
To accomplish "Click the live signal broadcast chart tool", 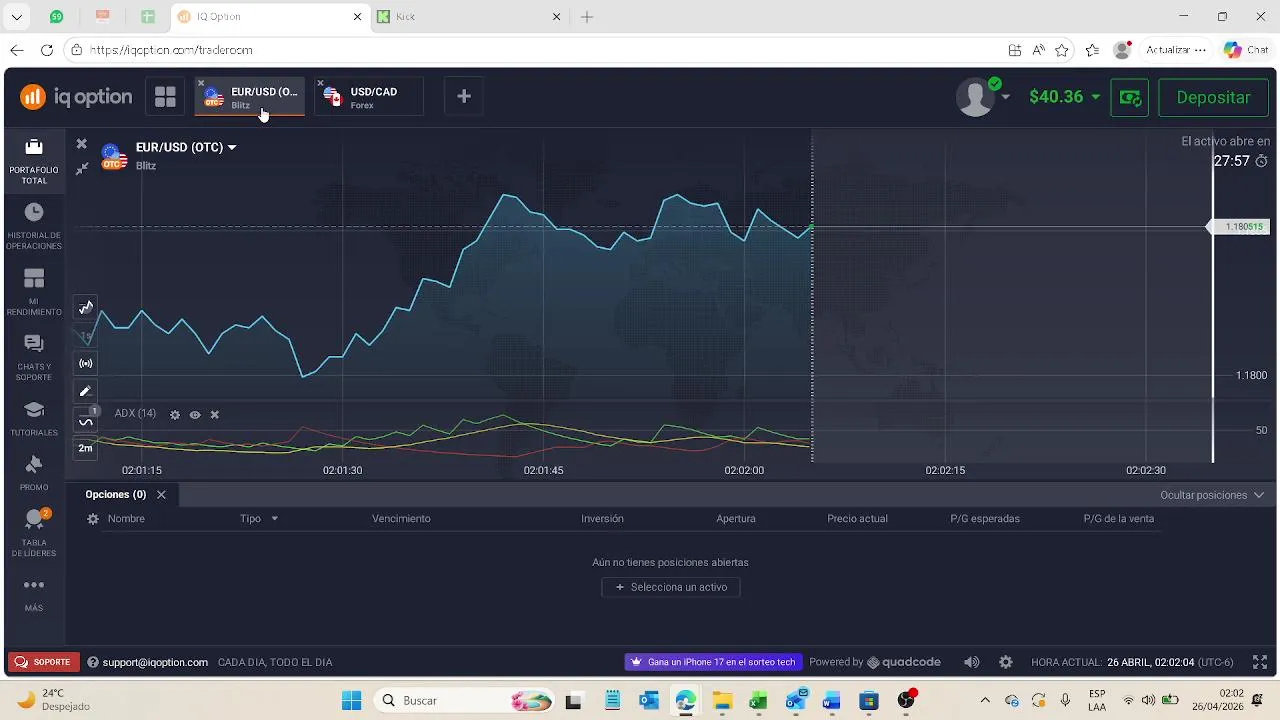I will 86,364.
